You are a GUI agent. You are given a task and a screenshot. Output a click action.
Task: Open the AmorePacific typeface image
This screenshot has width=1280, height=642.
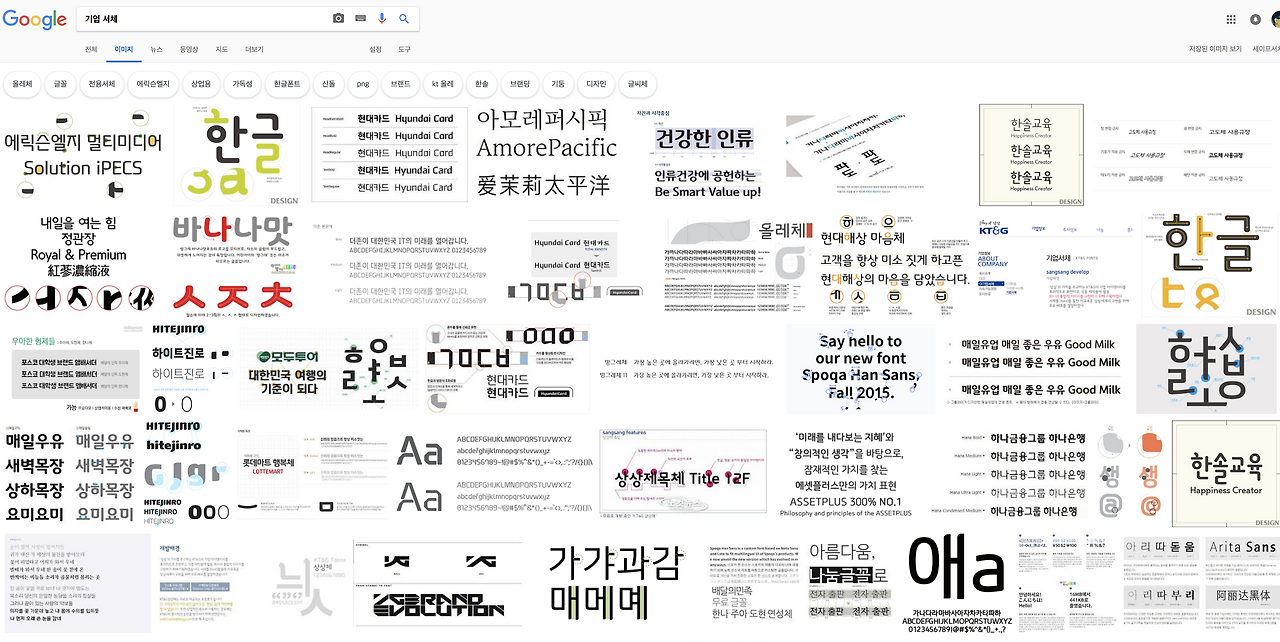(x=548, y=154)
